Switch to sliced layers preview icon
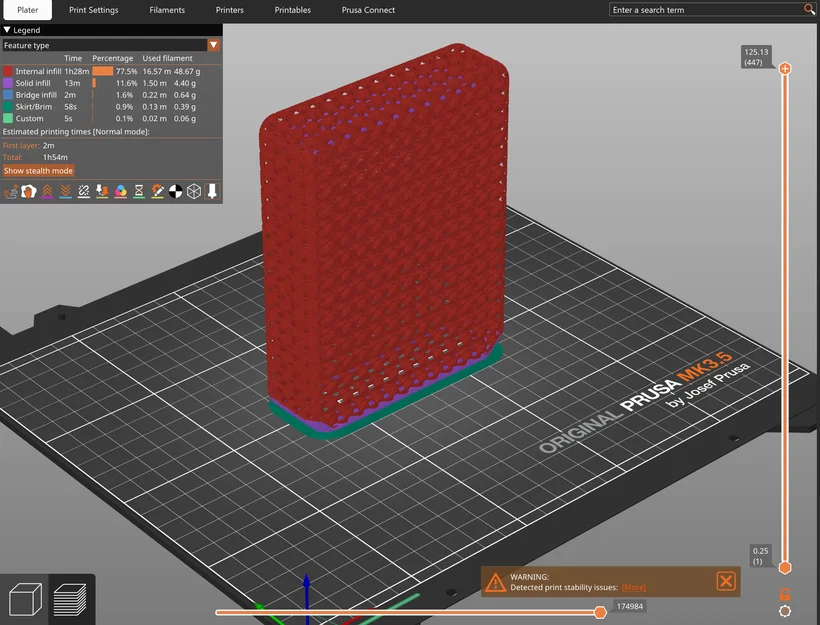The height and width of the screenshot is (625, 820). point(70,599)
